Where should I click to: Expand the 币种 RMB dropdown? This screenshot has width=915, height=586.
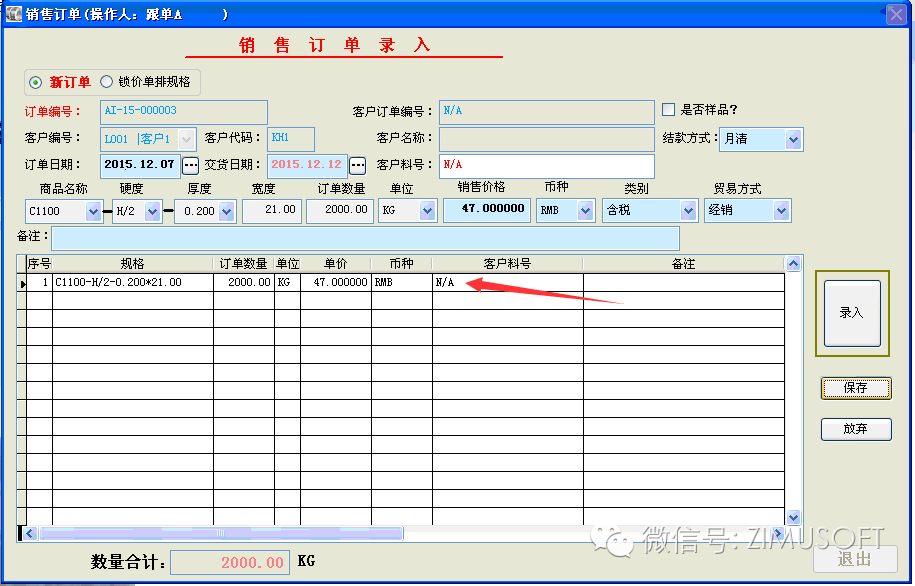584,211
